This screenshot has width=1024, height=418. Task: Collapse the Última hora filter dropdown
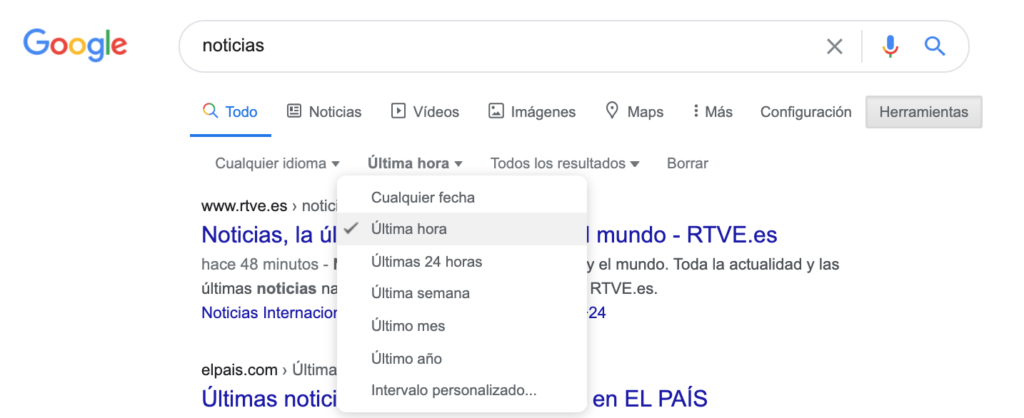(415, 163)
